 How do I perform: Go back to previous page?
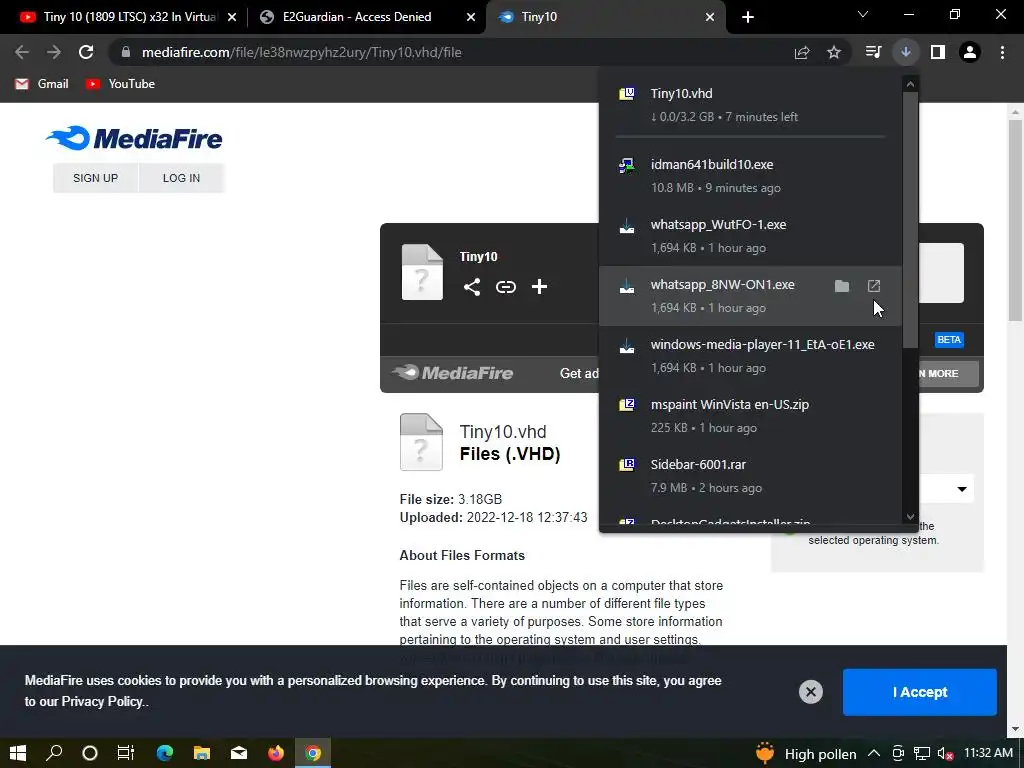tap(22, 52)
